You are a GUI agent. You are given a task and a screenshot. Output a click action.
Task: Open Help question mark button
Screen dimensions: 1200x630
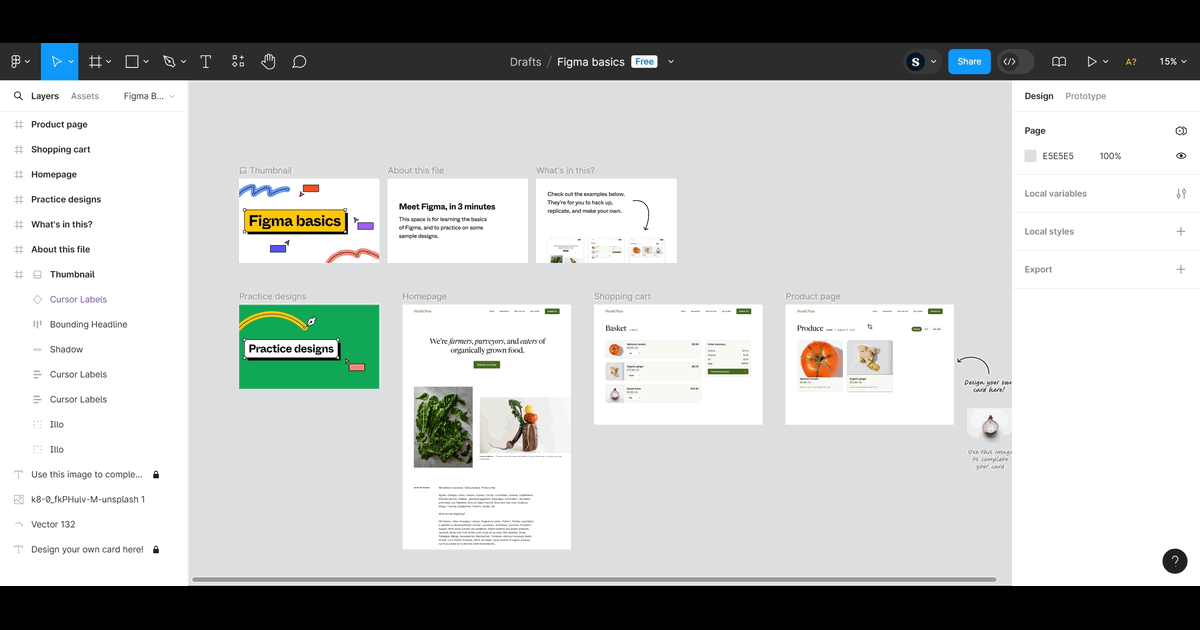pos(1175,561)
